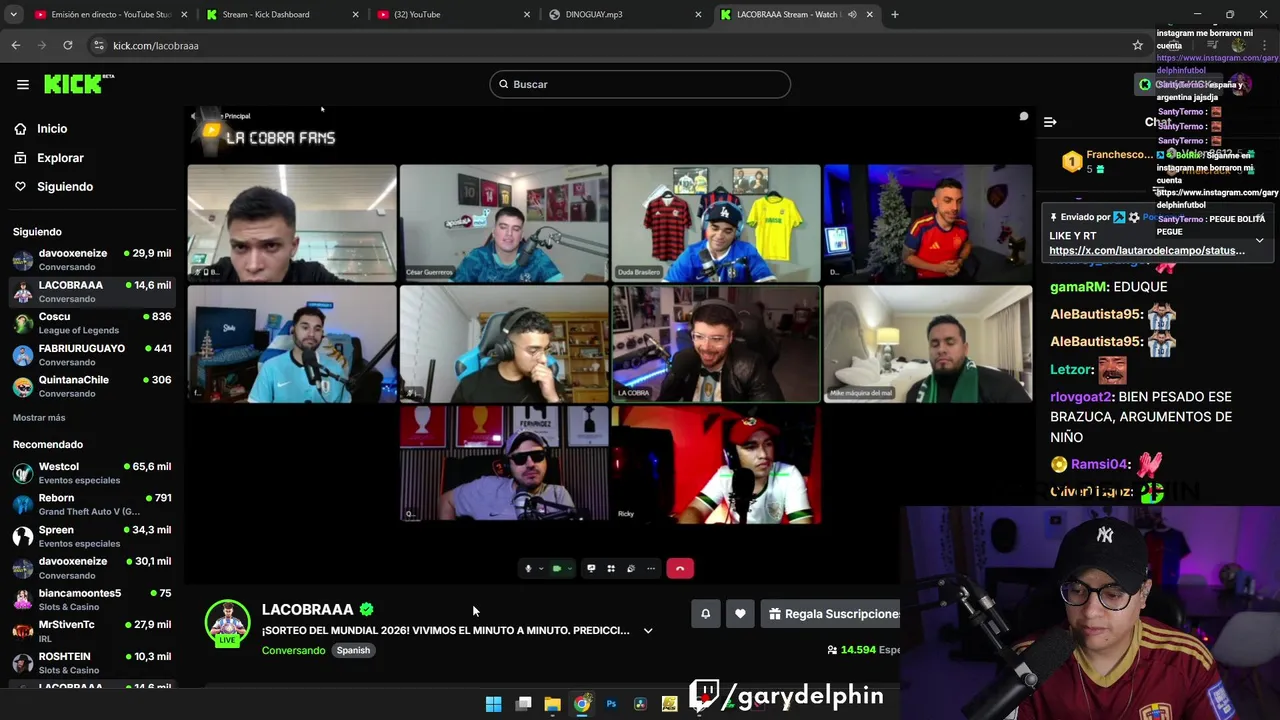This screenshot has height=720, width=1280.
Task: Open Photoshop from the taskbar
Action: point(611,704)
